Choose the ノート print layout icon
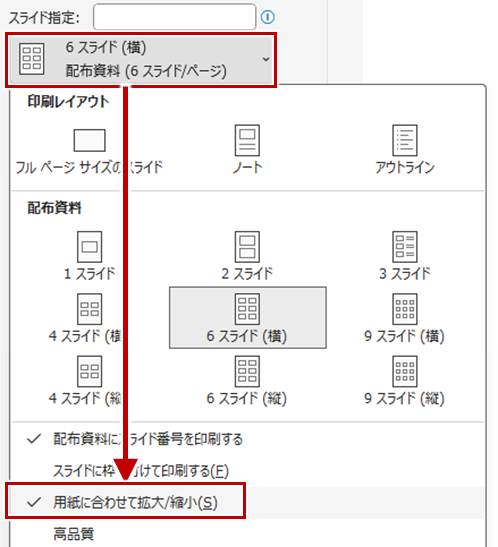 click(247, 140)
